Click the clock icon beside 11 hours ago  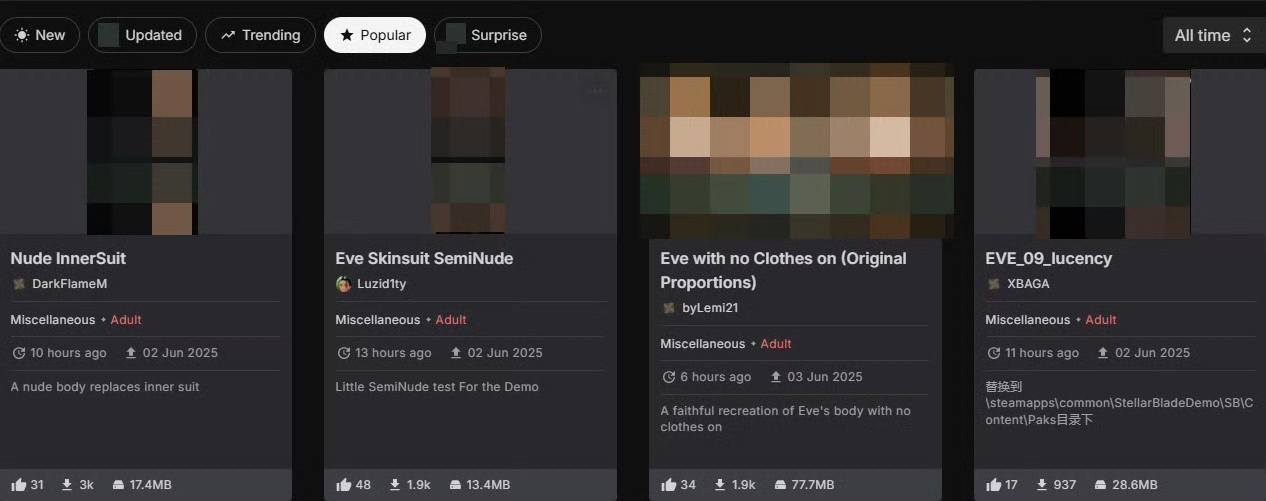pos(993,353)
